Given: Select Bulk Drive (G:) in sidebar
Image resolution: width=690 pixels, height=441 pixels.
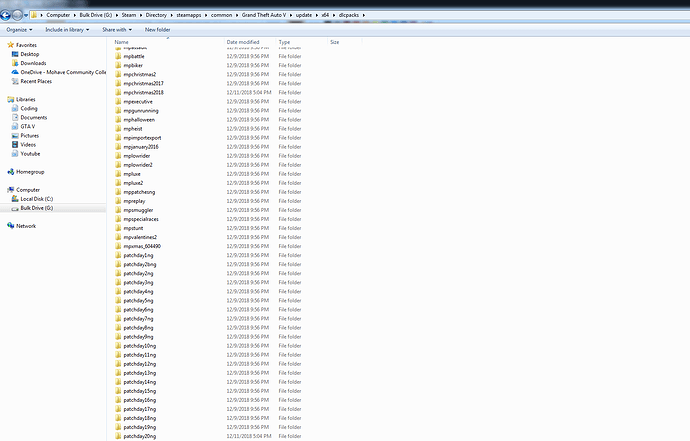Looking at the screenshot, I should click(37, 208).
